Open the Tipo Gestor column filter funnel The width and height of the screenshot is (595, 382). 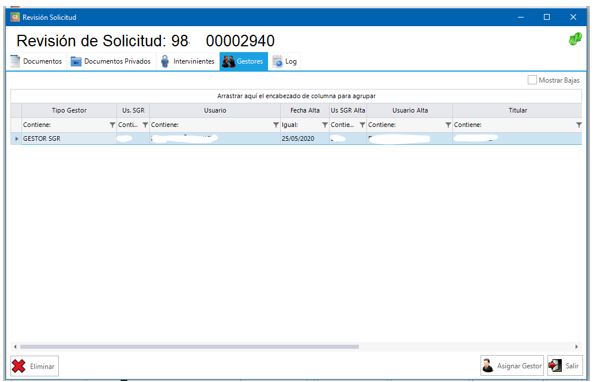point(112,125)
